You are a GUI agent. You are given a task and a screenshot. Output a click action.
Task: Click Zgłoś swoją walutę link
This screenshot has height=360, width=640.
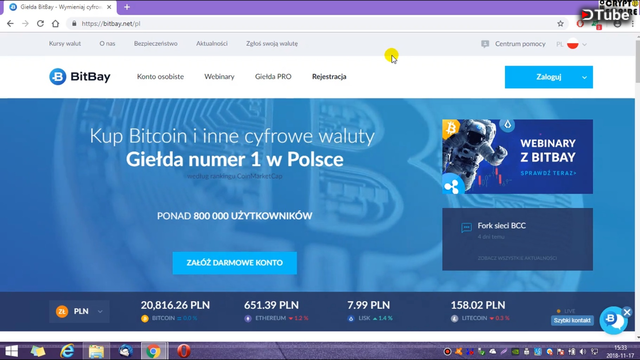[272, 44]
